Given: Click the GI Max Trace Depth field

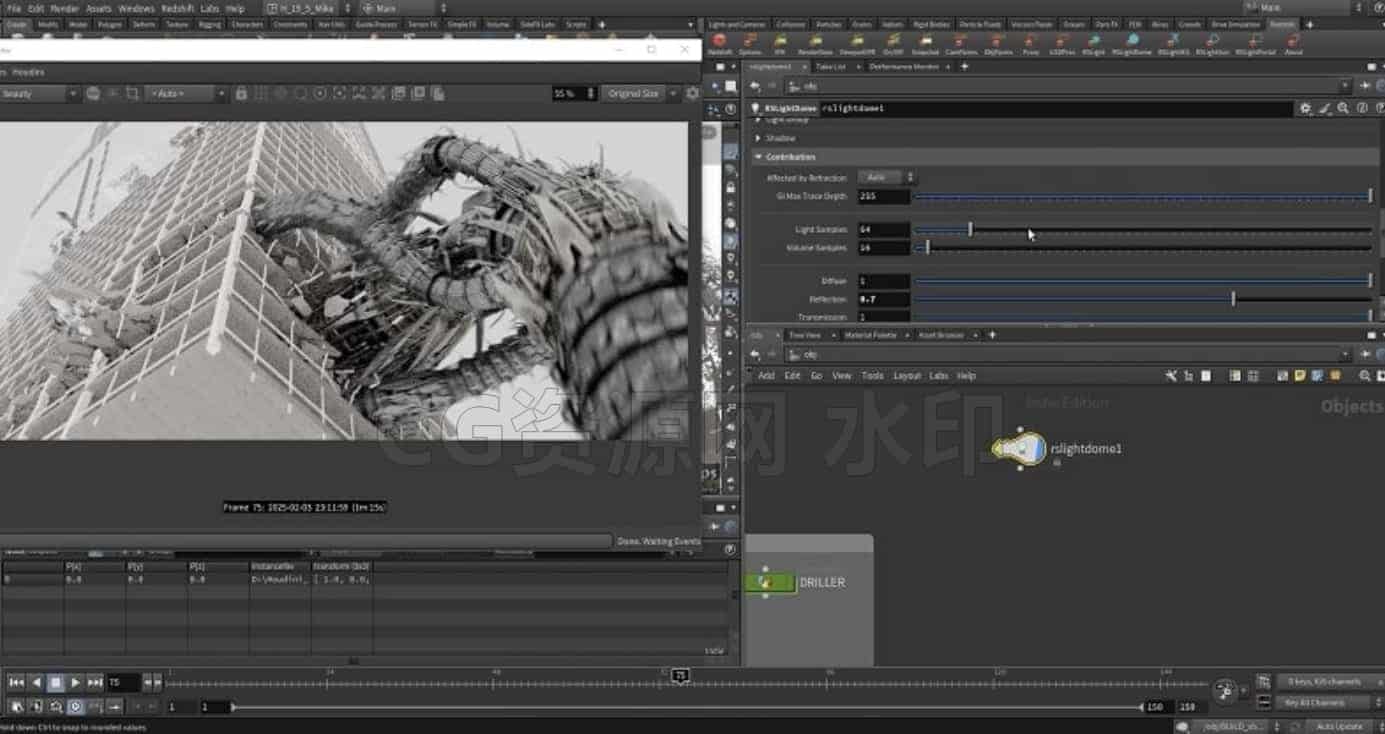Looking at the screenshot, I should pyautogui.click(x=884, y=196).
